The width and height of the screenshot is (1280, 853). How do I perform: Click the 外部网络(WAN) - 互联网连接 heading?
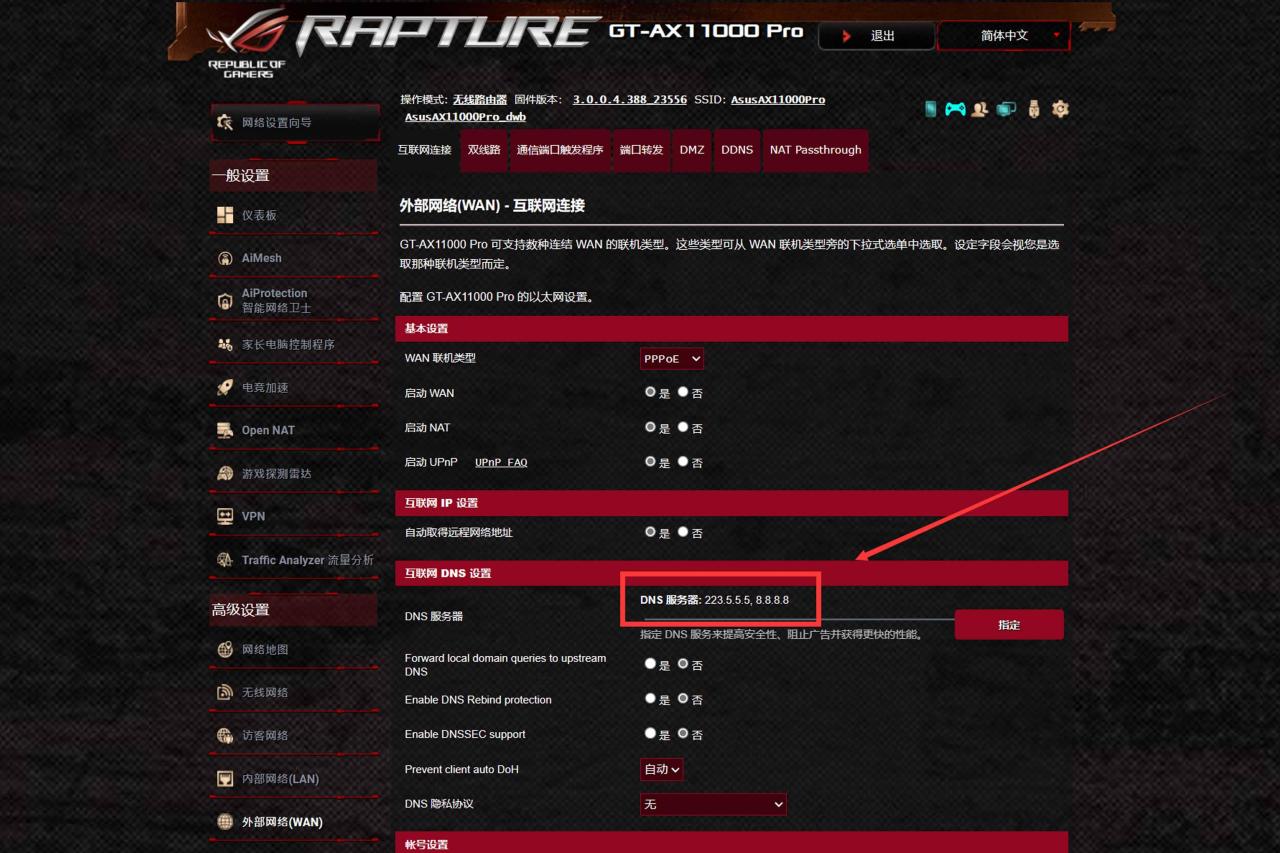point(492,205)
